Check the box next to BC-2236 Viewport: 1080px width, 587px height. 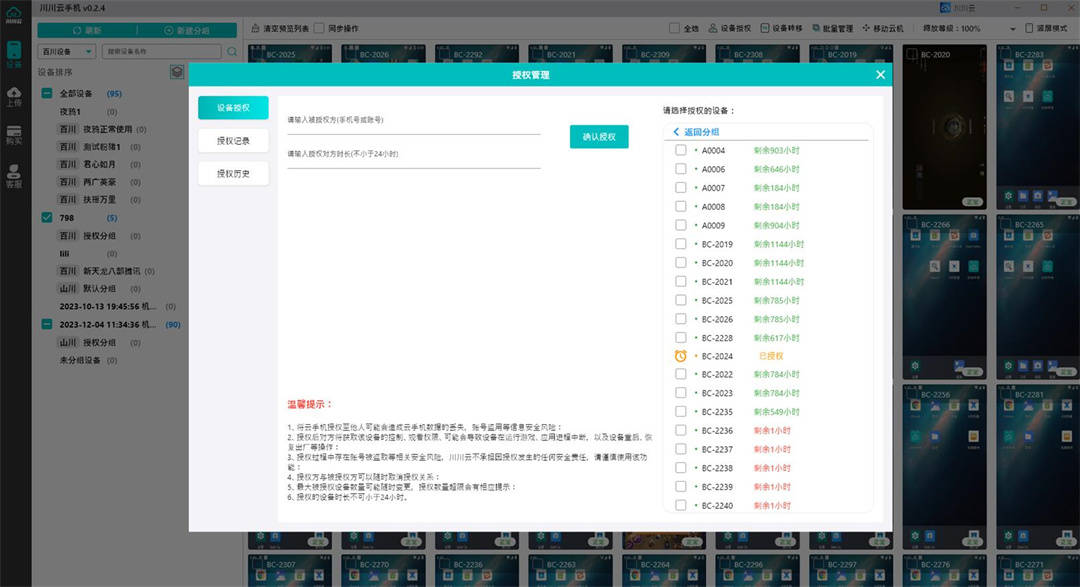681,431
